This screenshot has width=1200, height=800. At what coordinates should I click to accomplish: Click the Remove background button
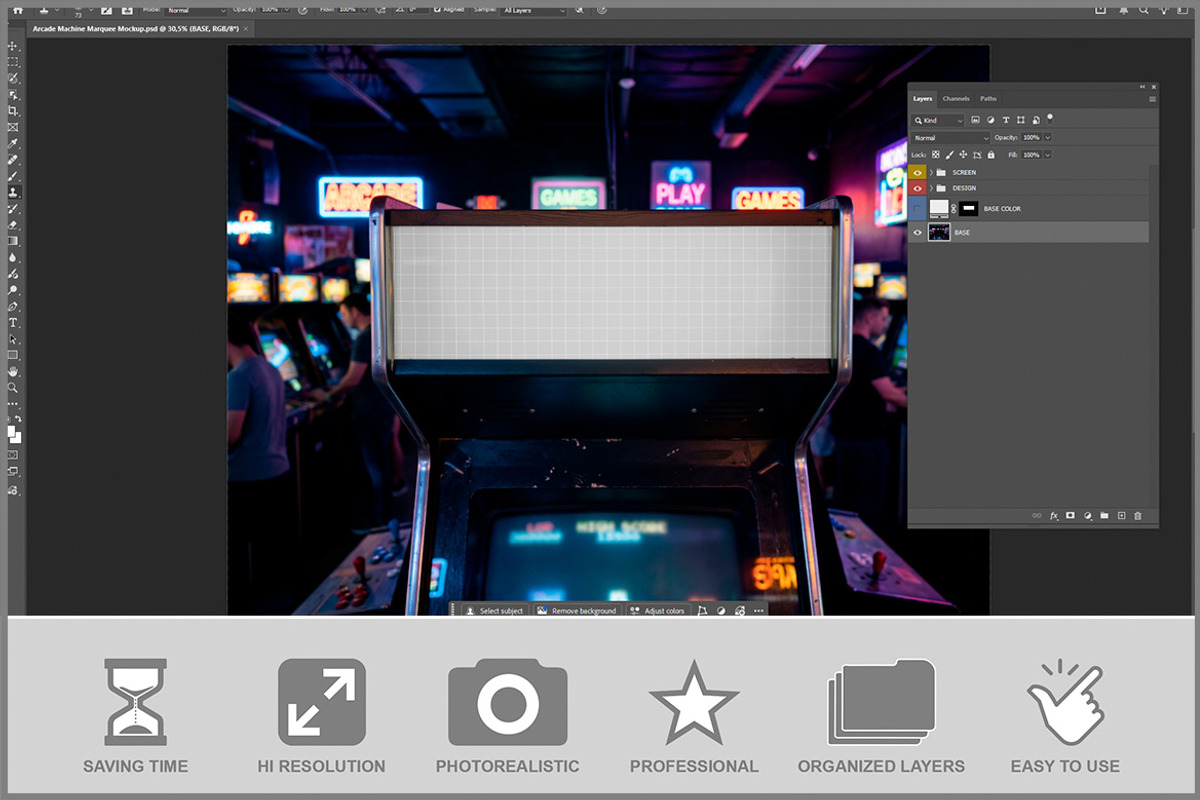(576, 610)
